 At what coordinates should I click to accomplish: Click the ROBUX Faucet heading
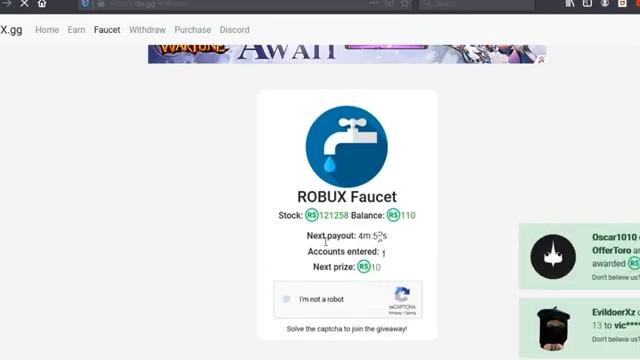pyautogui.click(x=347, y=197)
